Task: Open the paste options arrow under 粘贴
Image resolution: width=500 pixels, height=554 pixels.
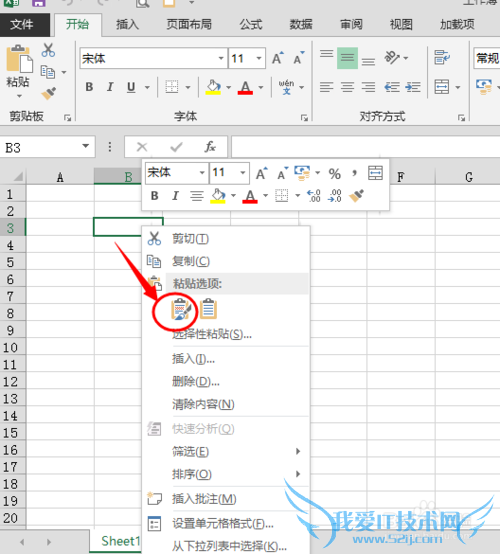Action: click(19, 96)
